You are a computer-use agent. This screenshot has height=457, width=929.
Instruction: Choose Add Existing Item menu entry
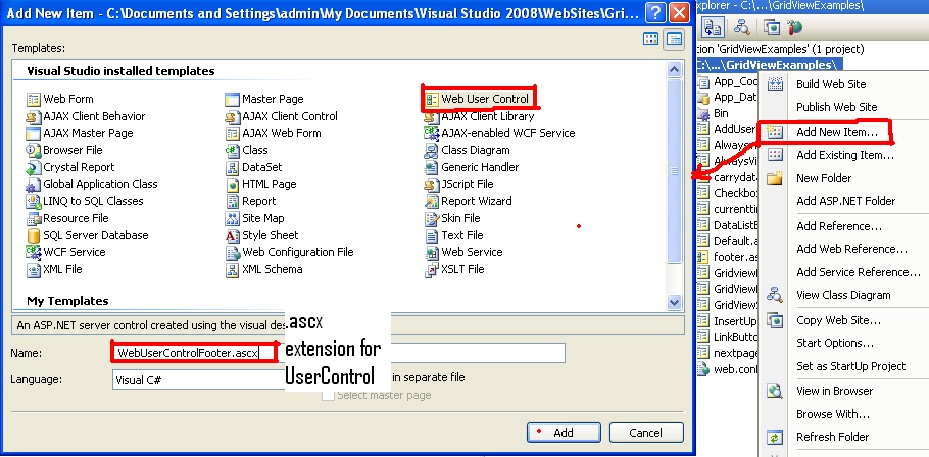(845, 155)
